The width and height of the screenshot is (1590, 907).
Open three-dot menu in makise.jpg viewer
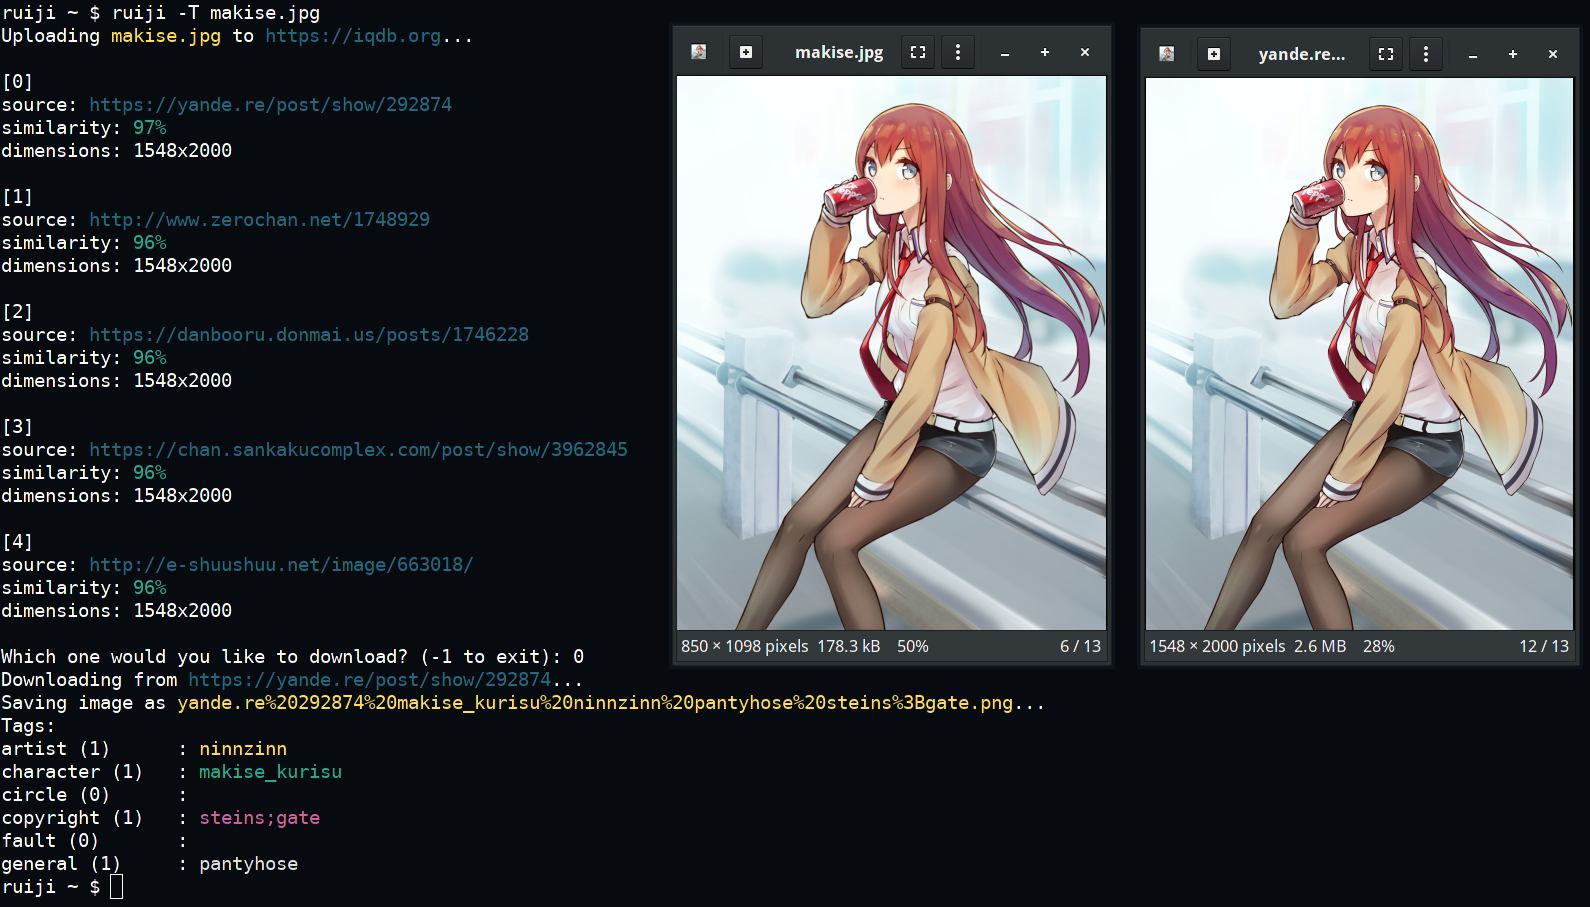click(x=958, y=52)
